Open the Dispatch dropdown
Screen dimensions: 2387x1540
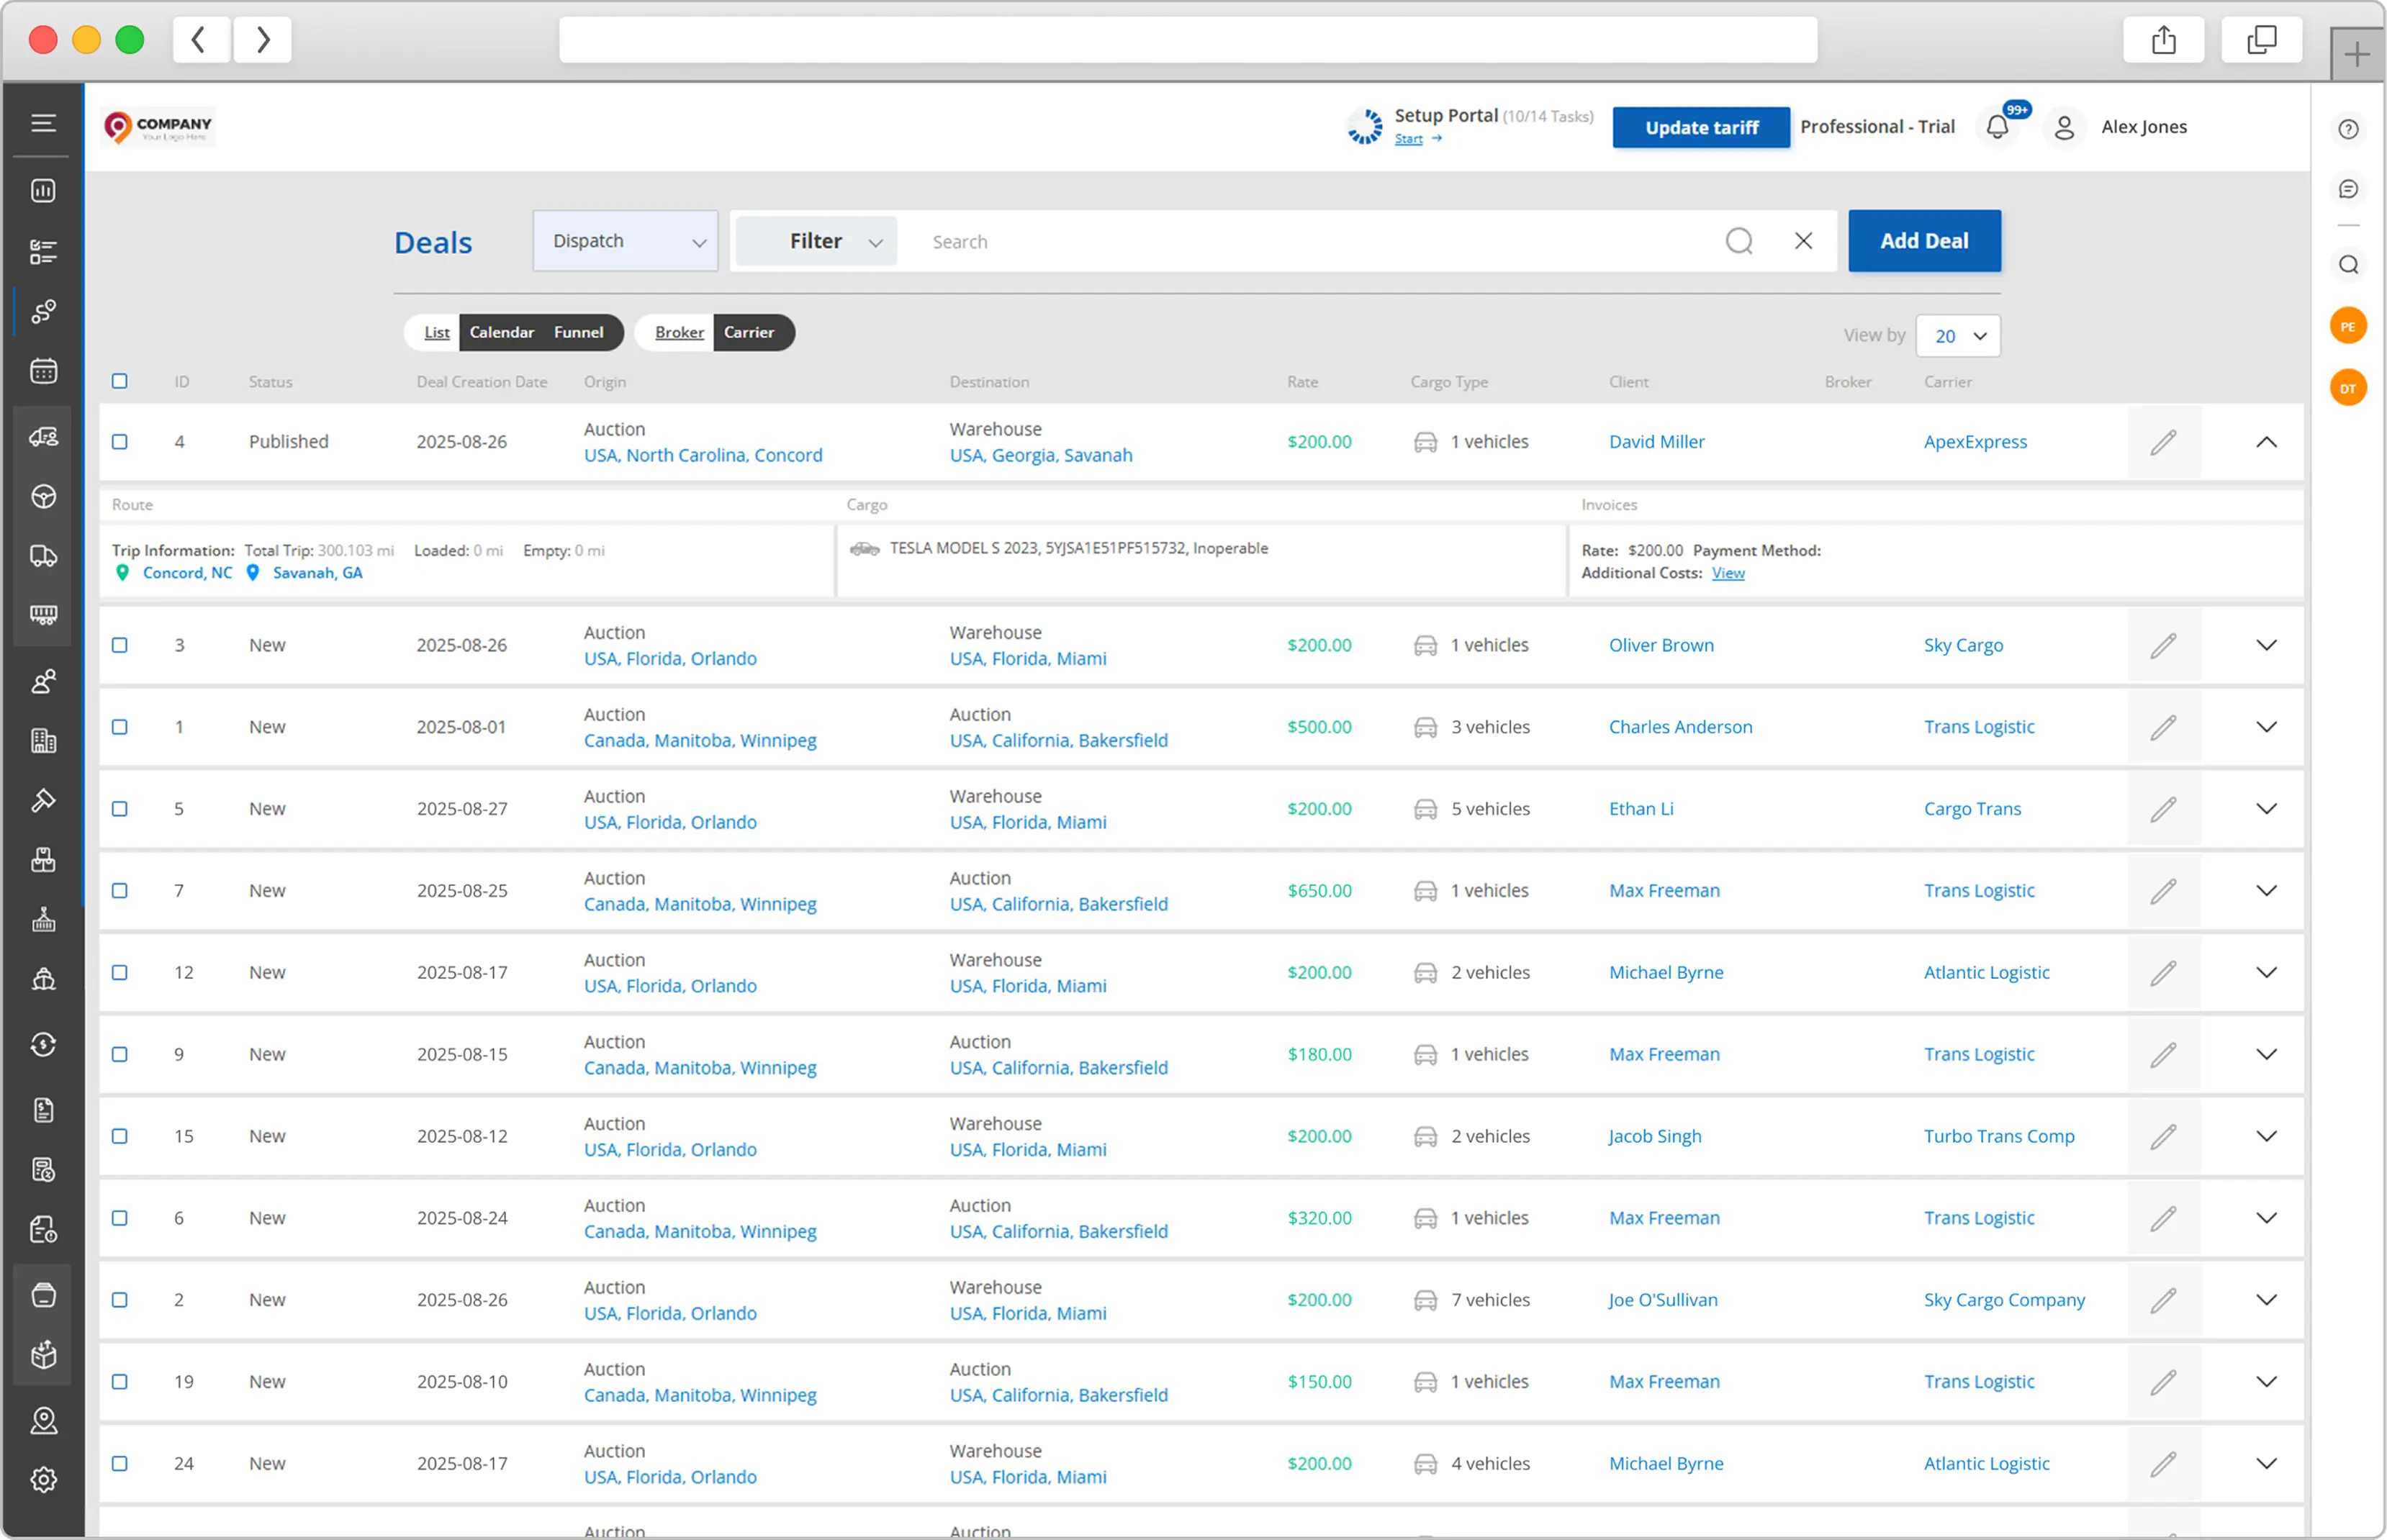[x=625, y=241]
